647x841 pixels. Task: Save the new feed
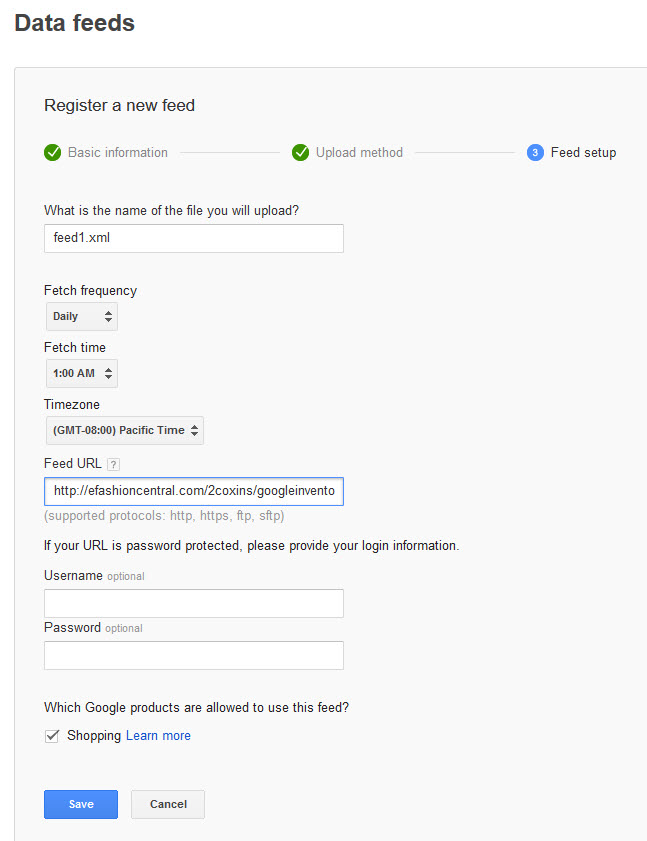81,804
